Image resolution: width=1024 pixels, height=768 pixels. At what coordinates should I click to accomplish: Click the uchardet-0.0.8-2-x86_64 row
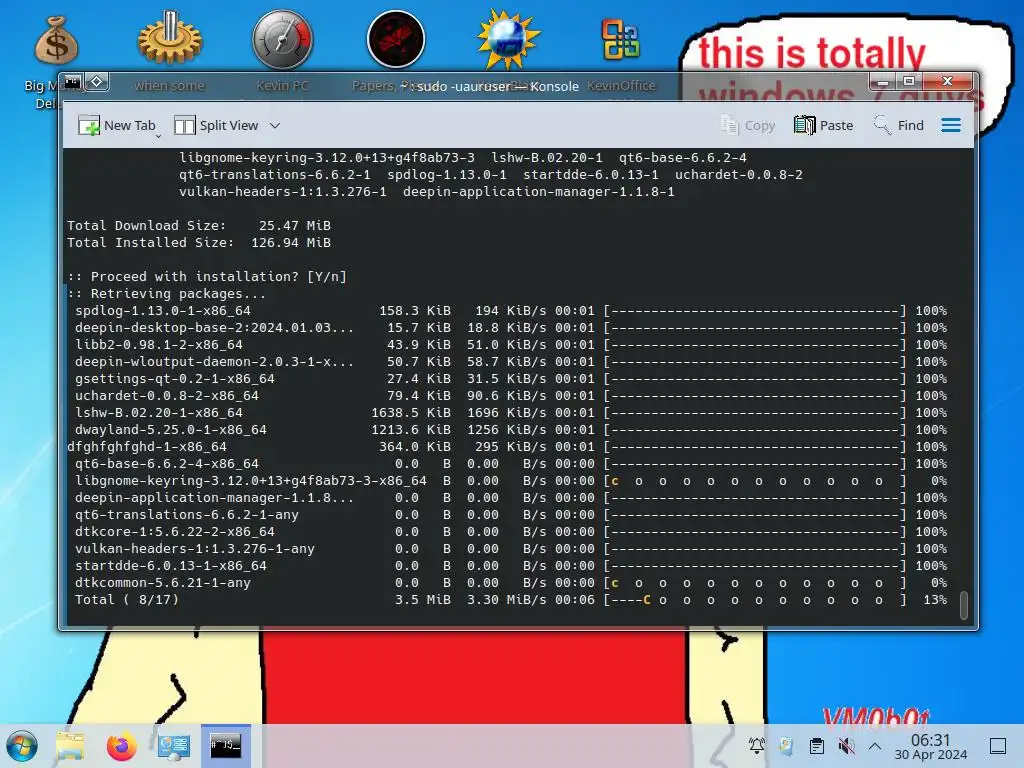pyautogui.click(x=511, y=395)
